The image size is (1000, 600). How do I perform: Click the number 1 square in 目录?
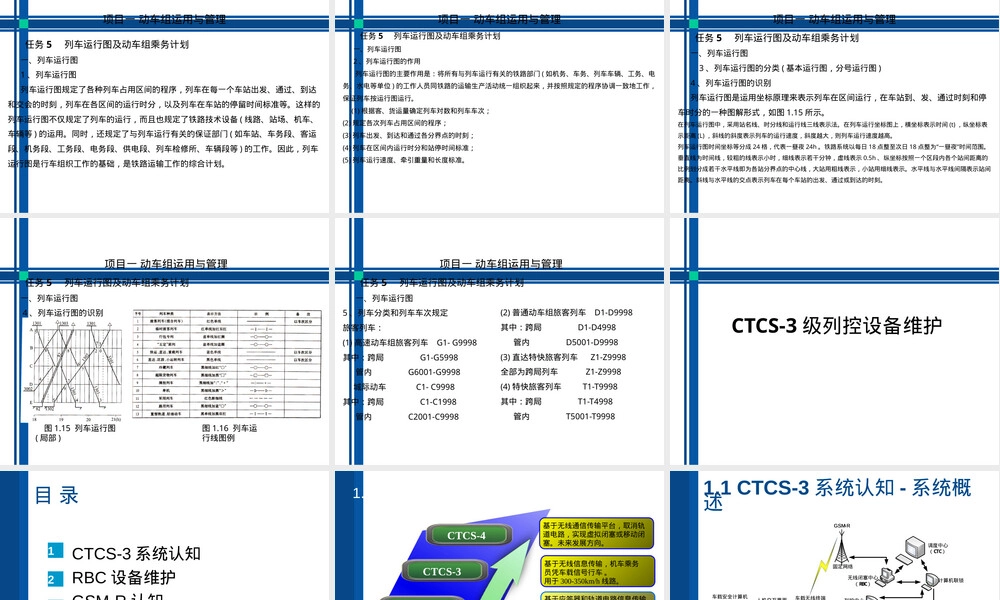coord(55,550)
